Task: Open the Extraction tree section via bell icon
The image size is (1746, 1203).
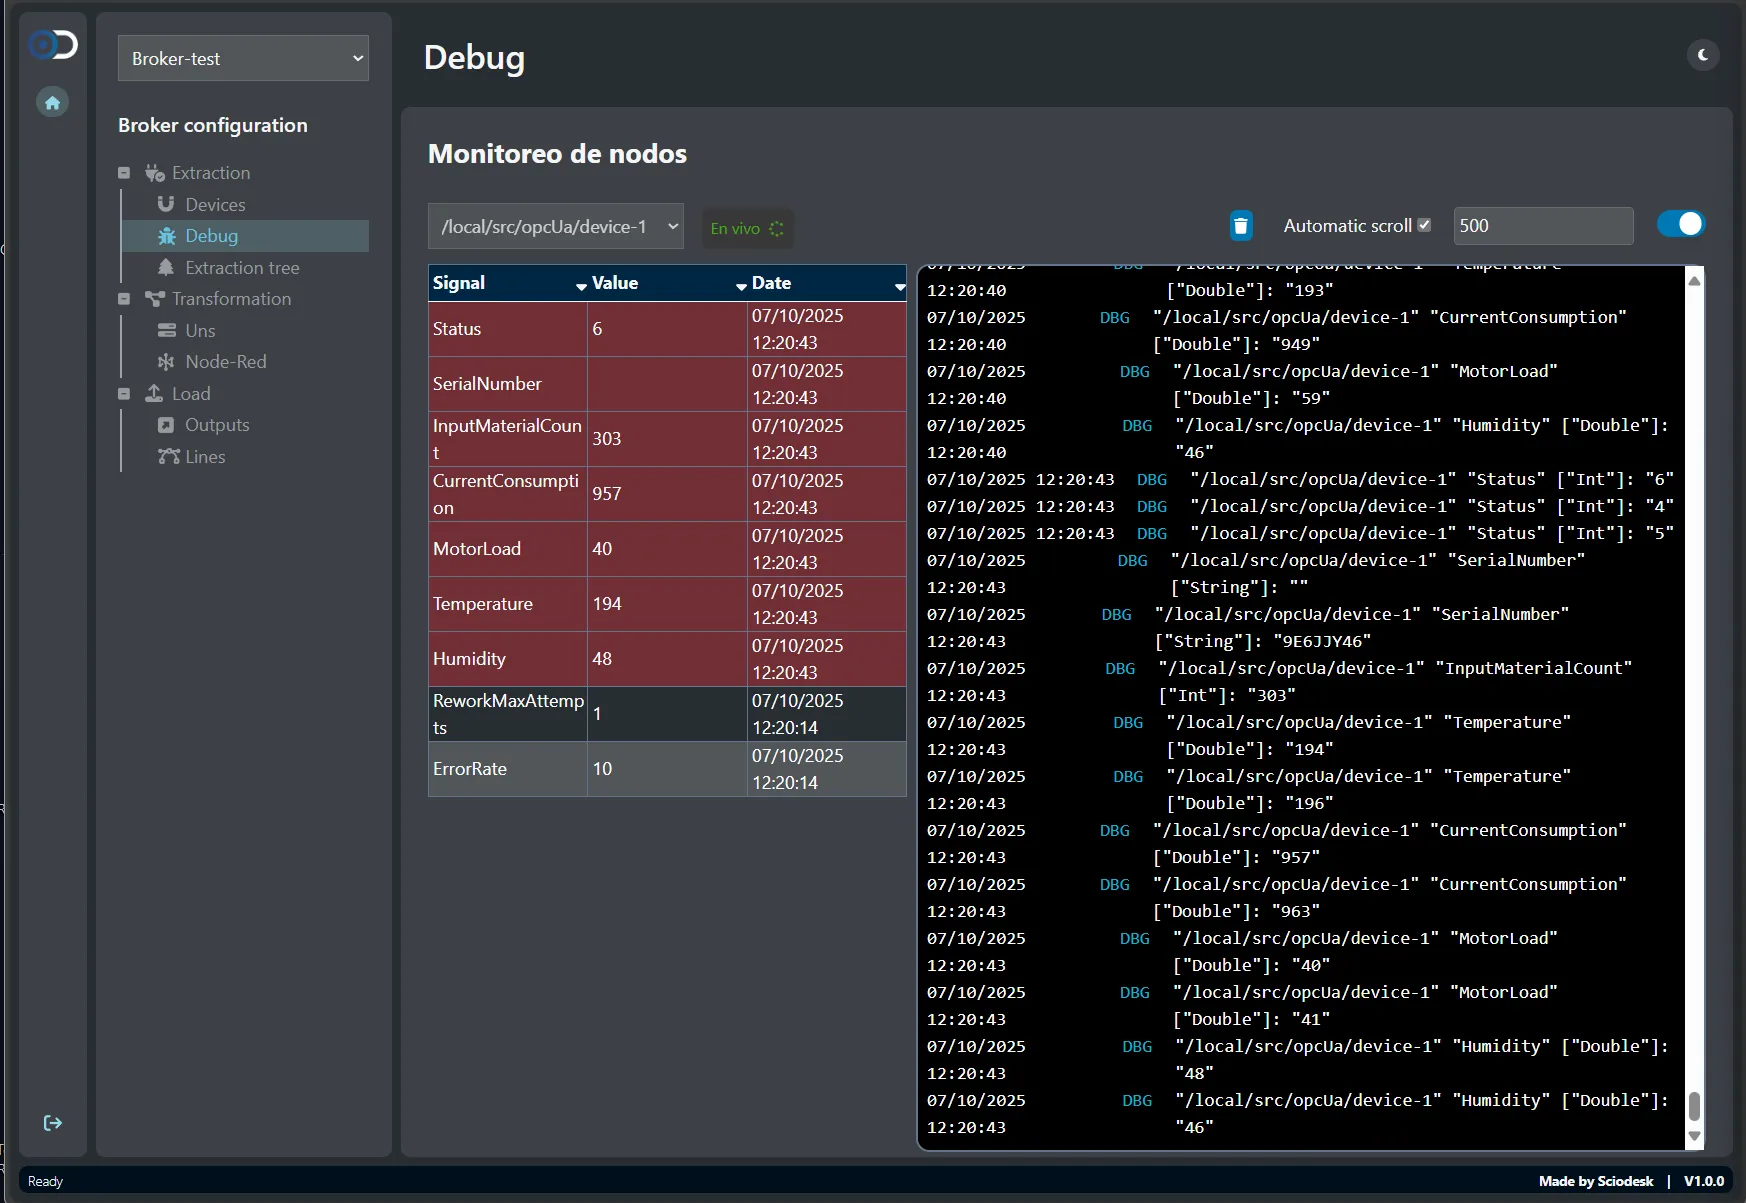Action: [x=166, y=267]
